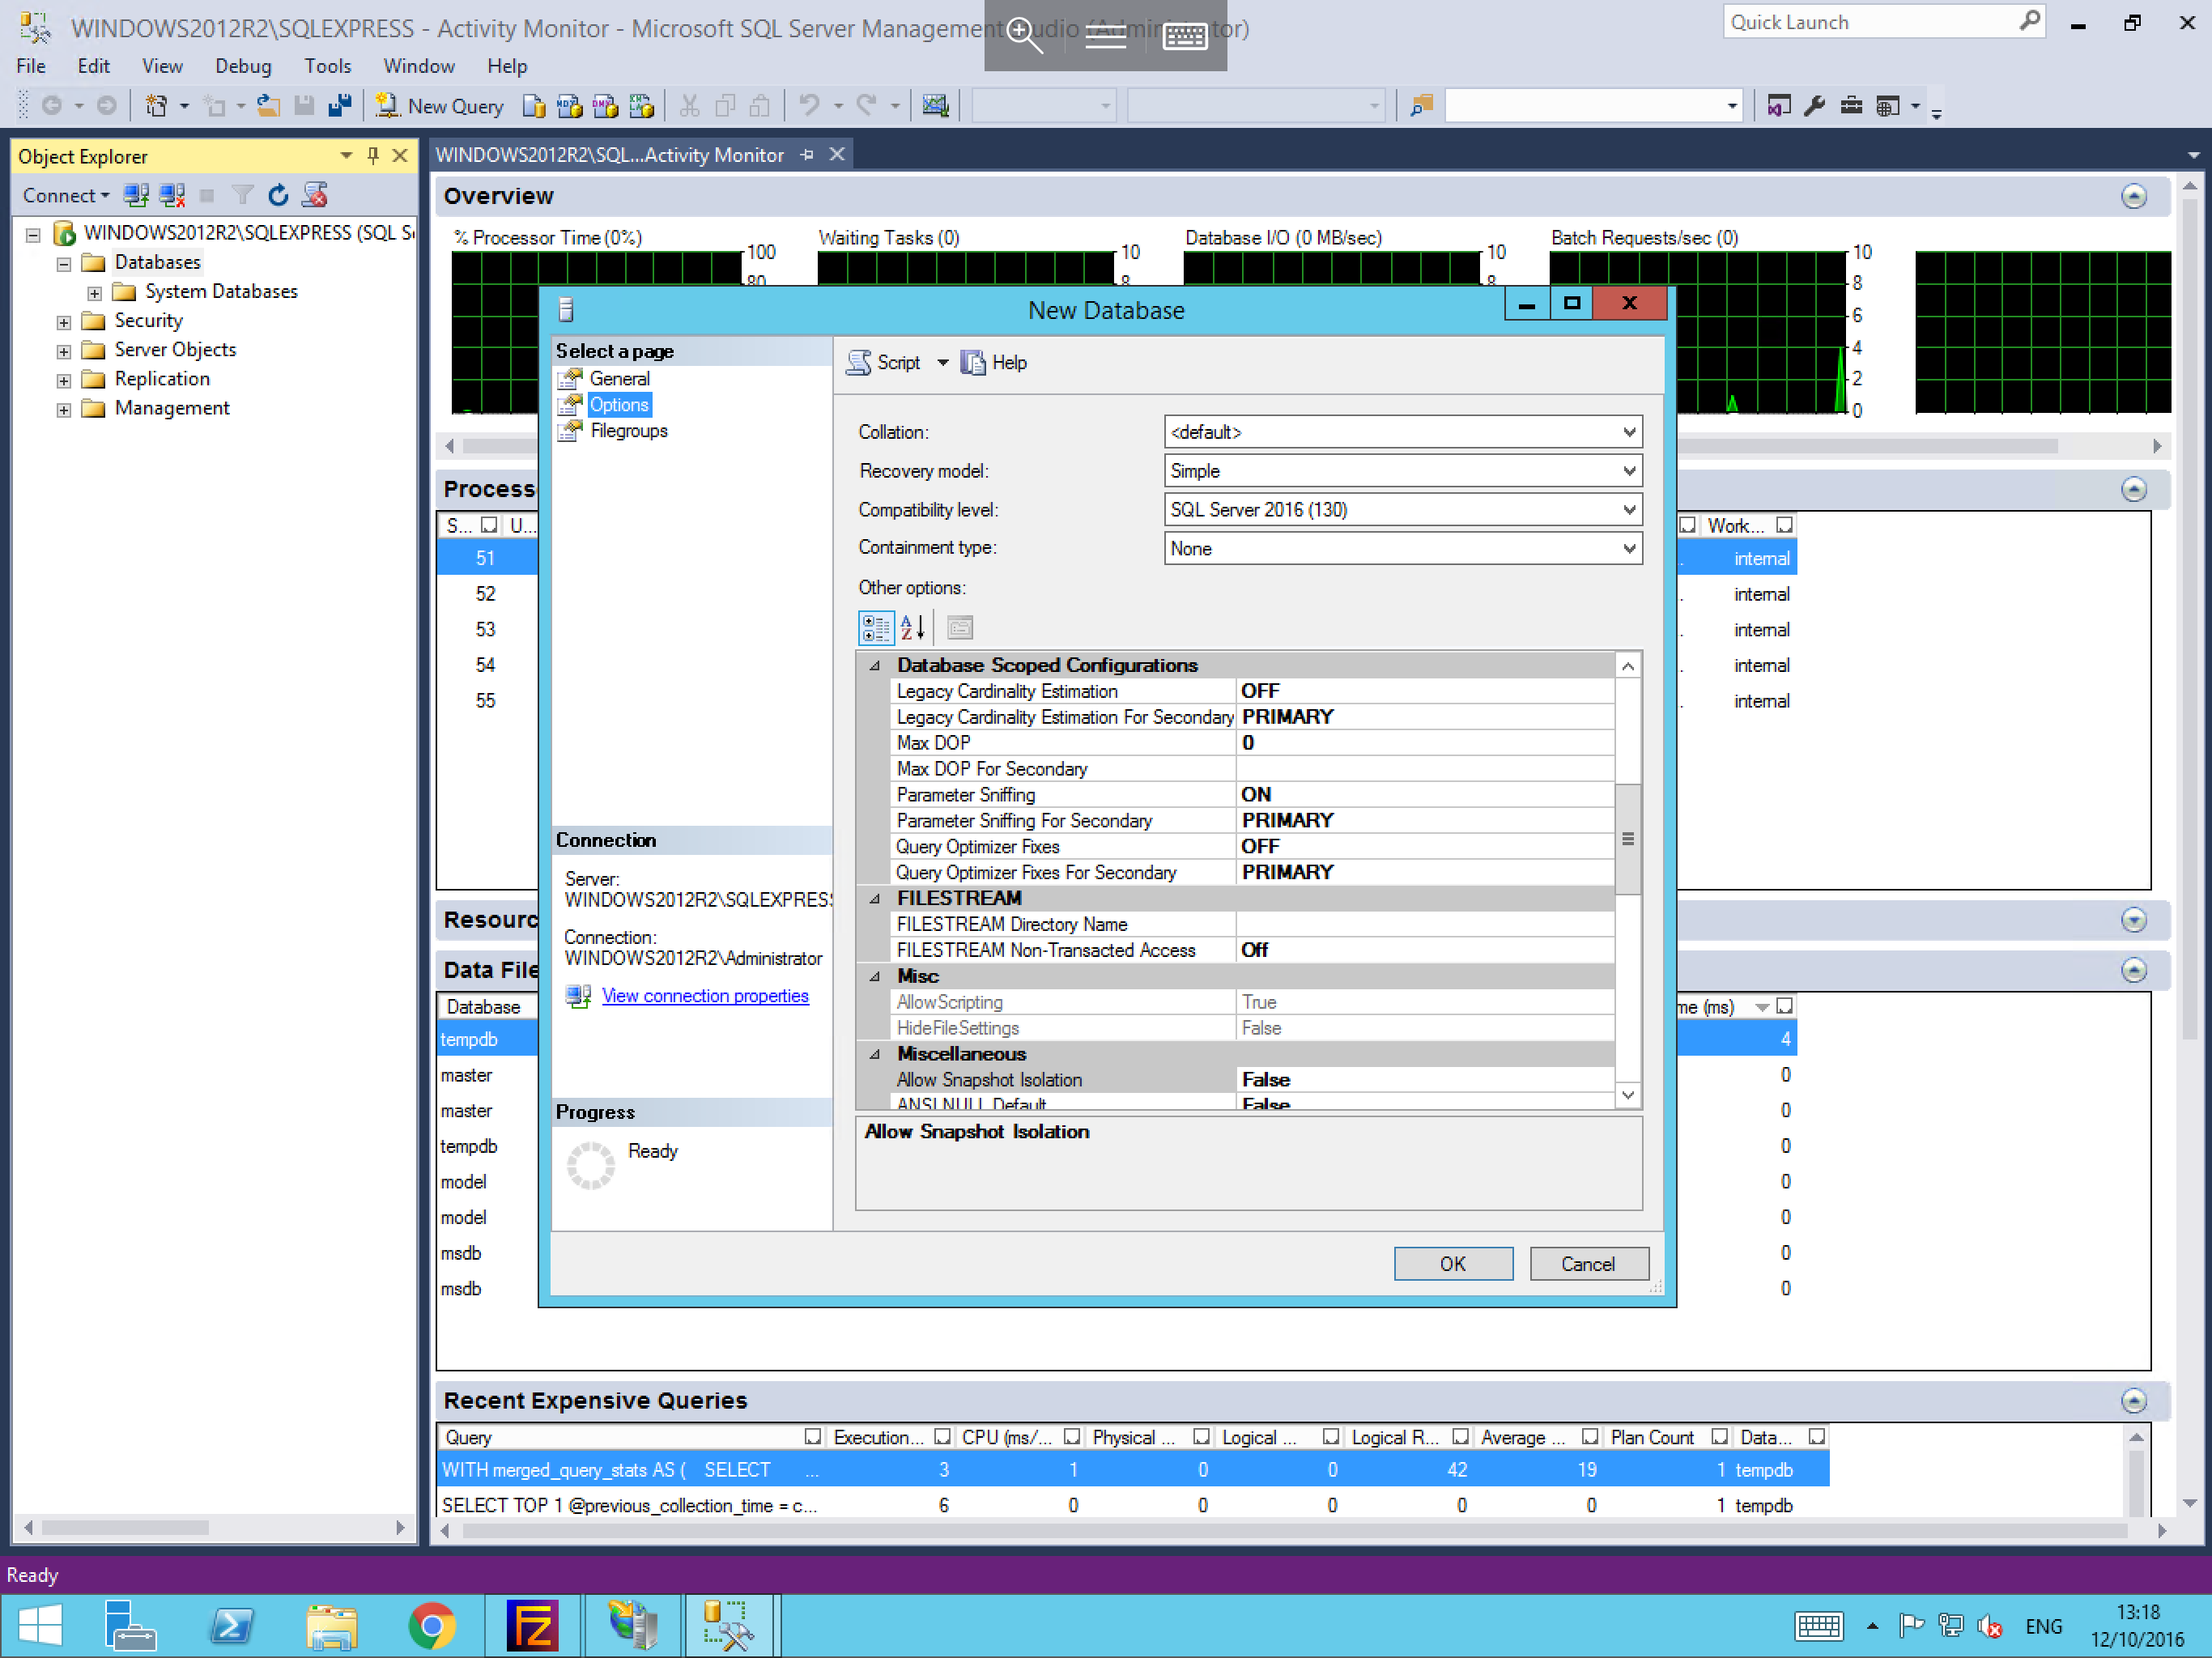Viewport: 2212px width, 1658px height.
Task: Click the Find in Files icon
Action: [x=1421, y=106]
